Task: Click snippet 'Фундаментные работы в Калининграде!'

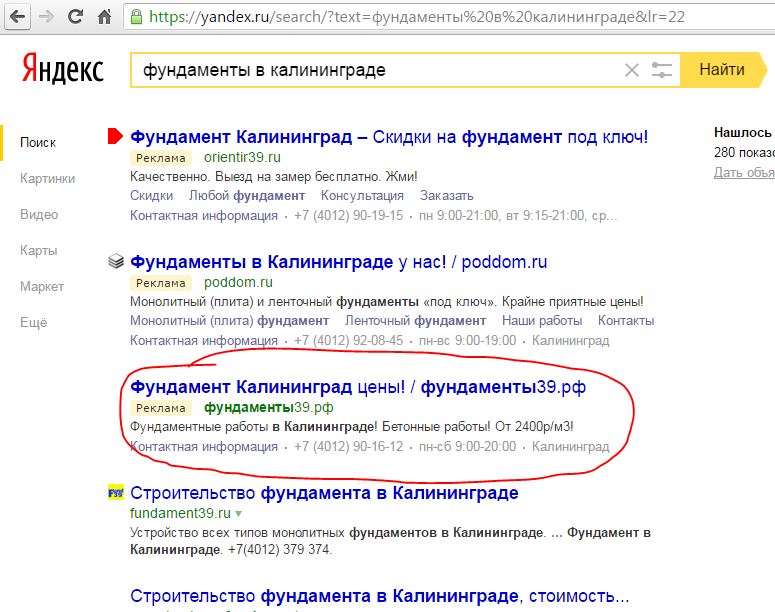Action: pos(254,427)
